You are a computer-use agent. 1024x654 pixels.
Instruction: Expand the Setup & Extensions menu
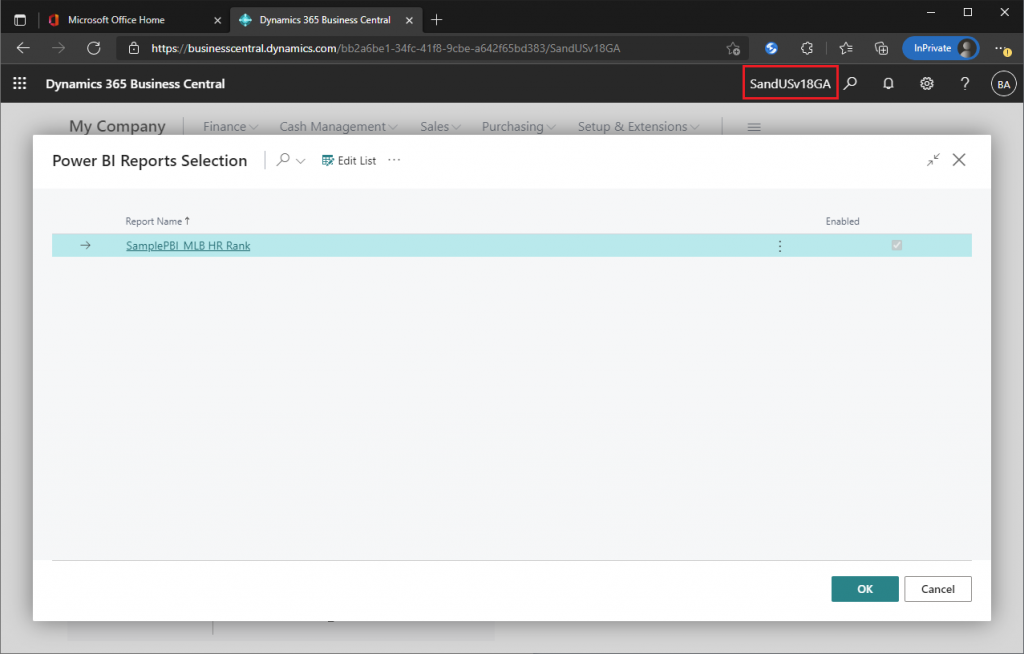coord(638,126)
